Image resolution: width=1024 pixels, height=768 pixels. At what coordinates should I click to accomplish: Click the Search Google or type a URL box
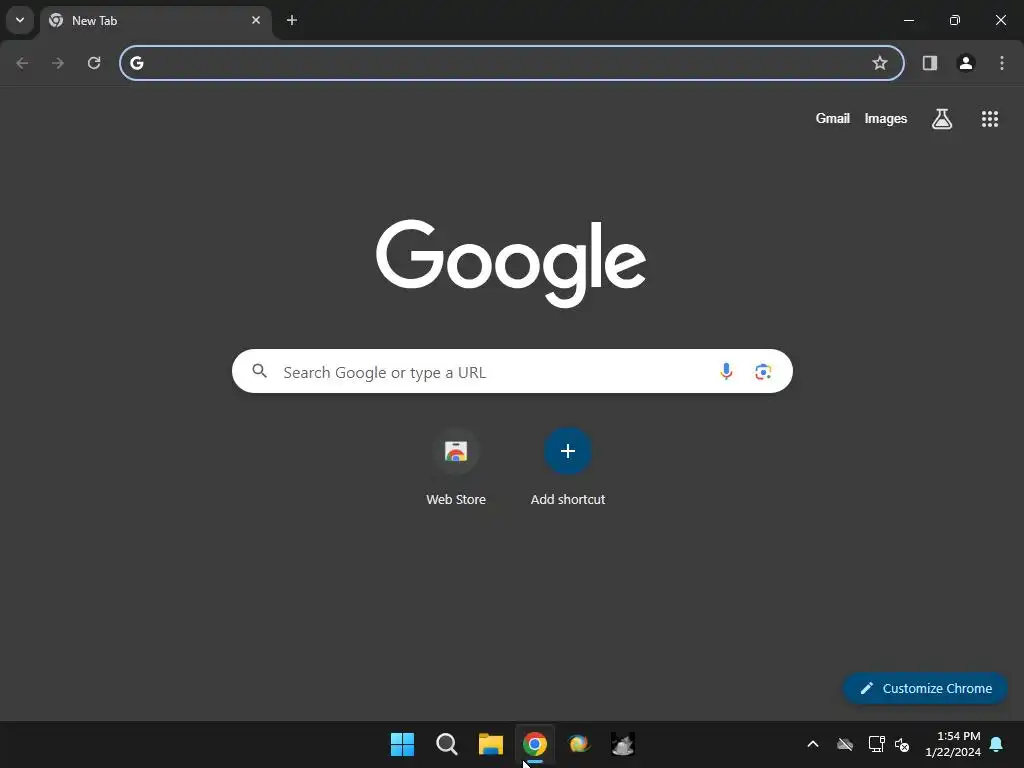point(512,371)
